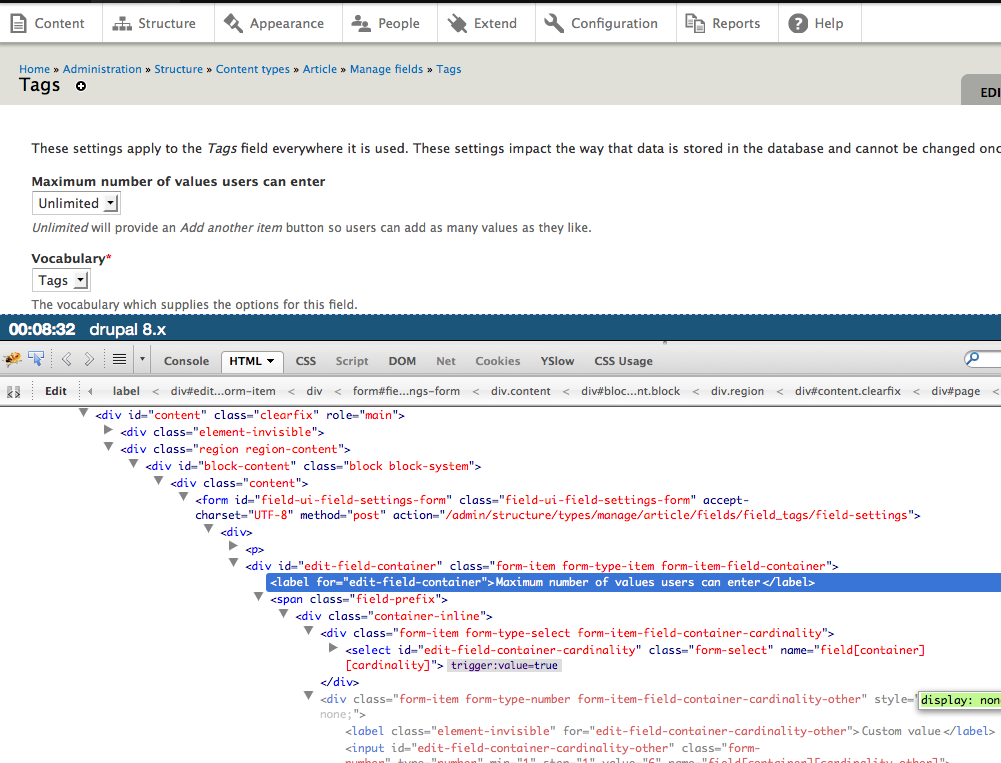1001x763 pixels.
Task: Collapse the div id content node
Action: [83, 413]
